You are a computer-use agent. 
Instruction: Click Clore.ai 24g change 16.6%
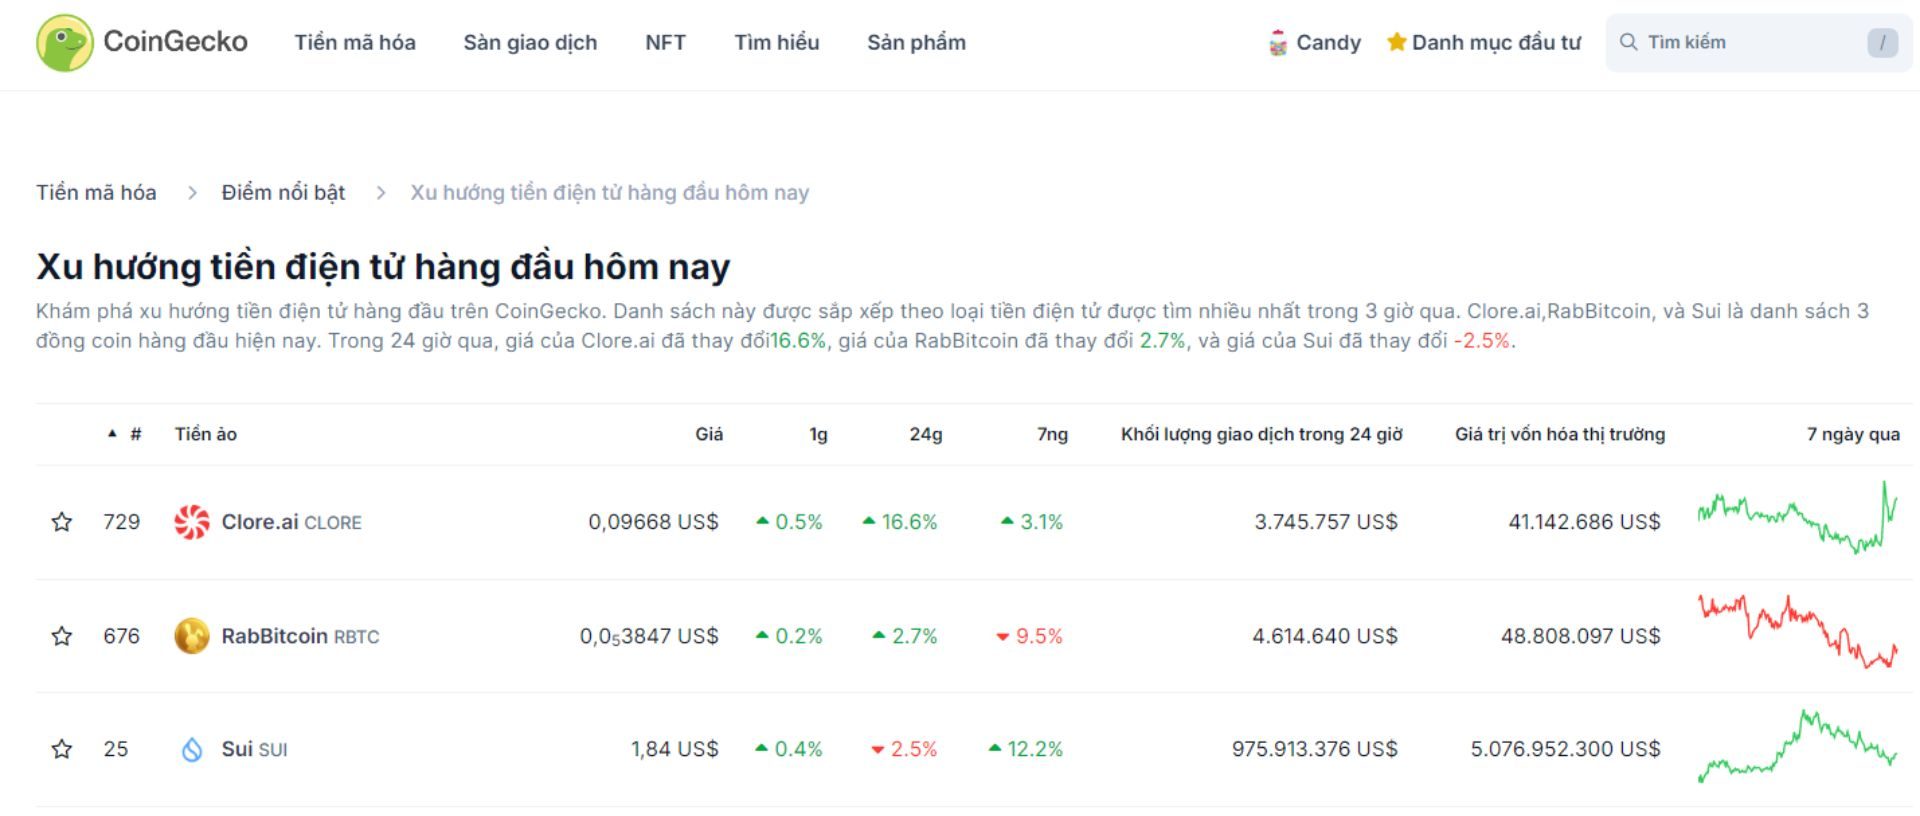pos(900,522)
